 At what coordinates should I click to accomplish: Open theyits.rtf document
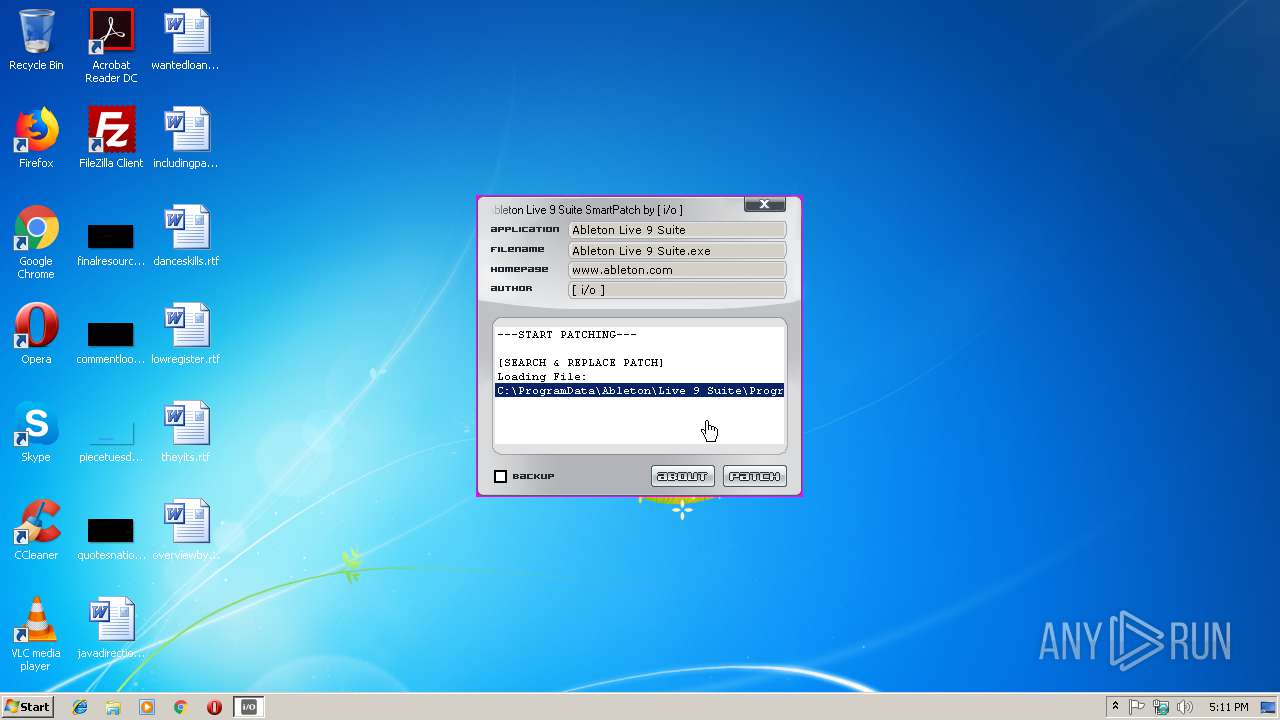click(186, 432)
